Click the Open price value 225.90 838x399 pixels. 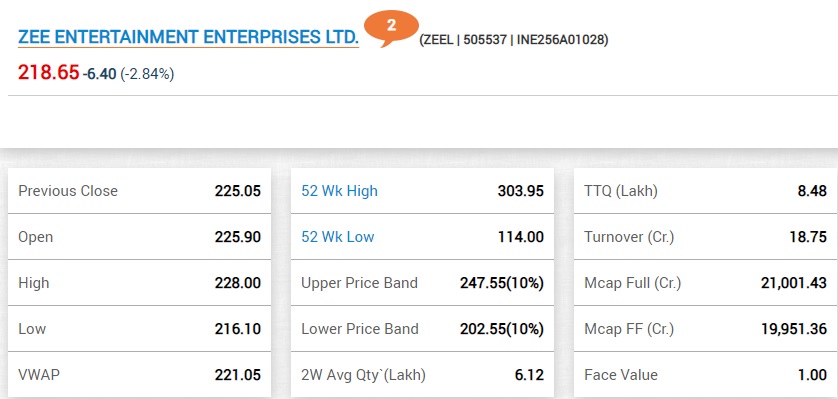point(238,237)
